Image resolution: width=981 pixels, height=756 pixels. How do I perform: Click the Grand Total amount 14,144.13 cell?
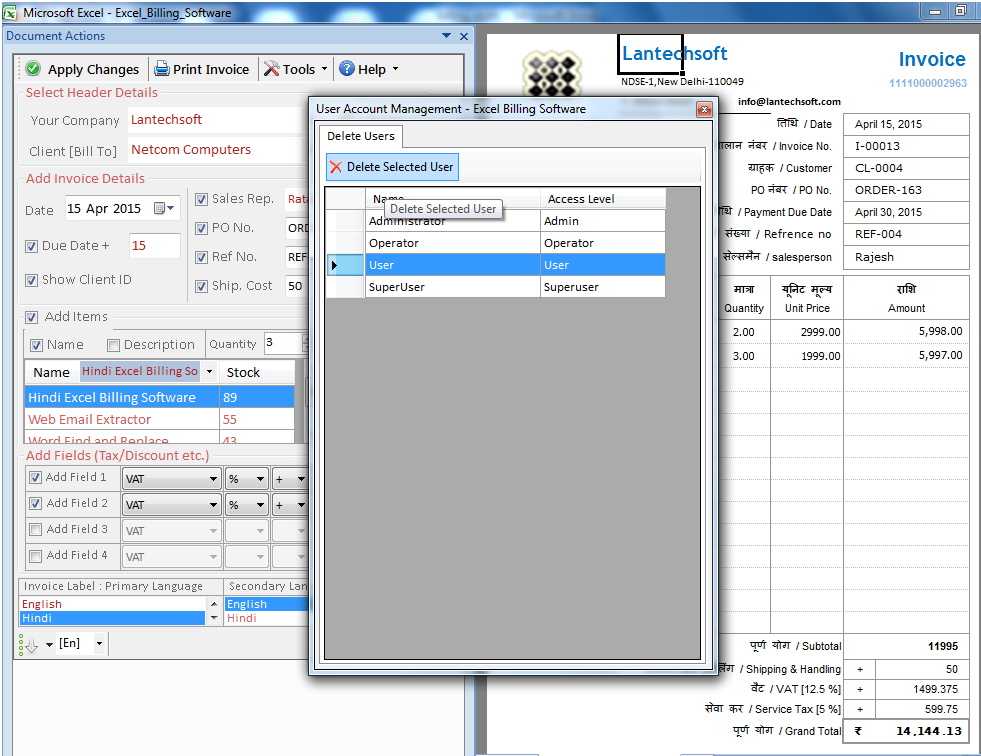[x=906, y=731]
